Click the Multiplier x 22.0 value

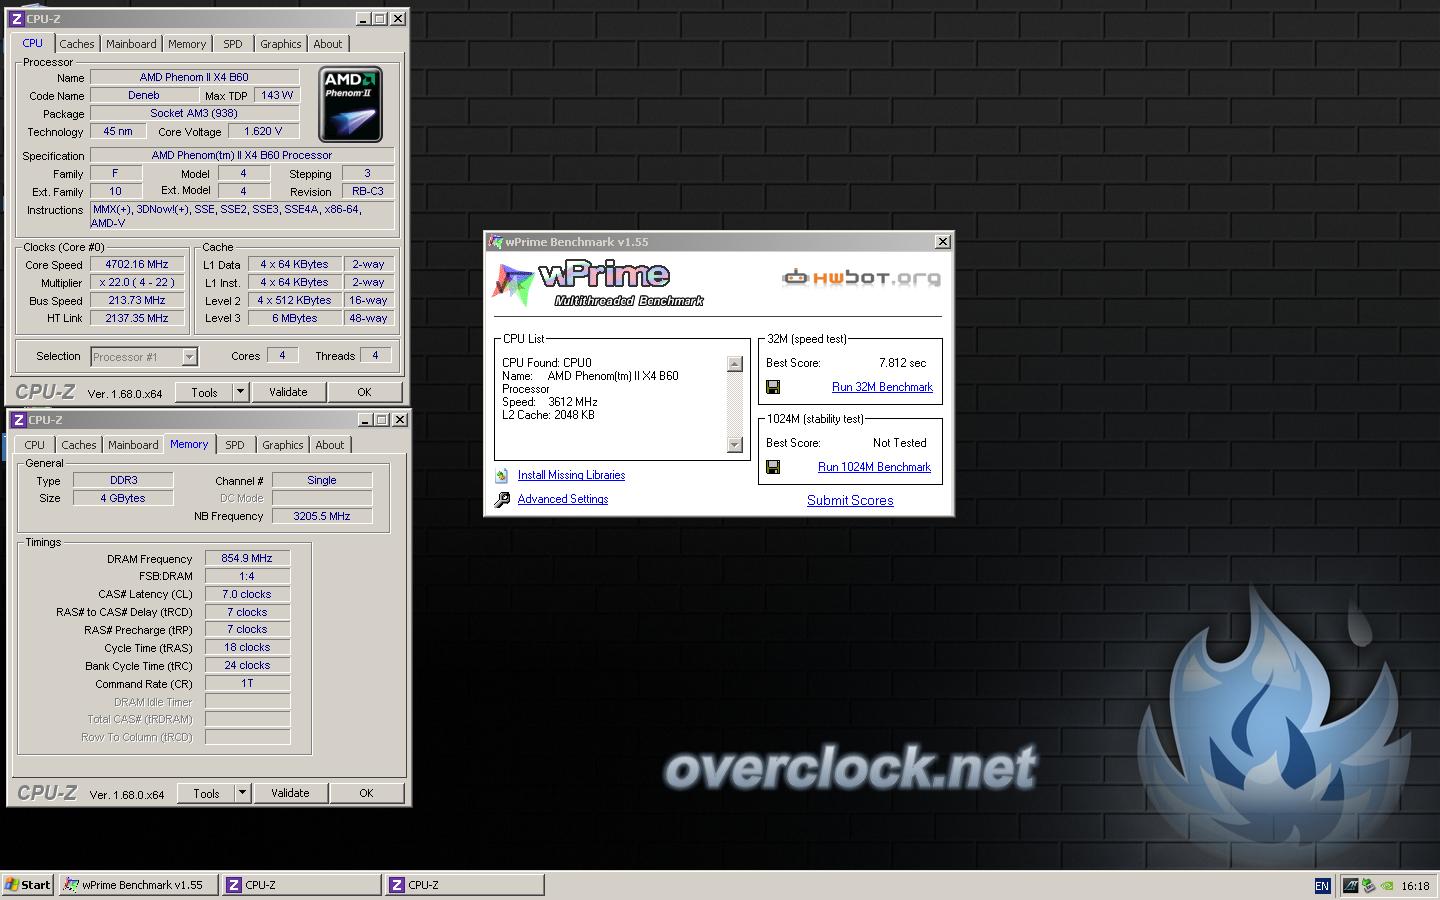[137, 282]
